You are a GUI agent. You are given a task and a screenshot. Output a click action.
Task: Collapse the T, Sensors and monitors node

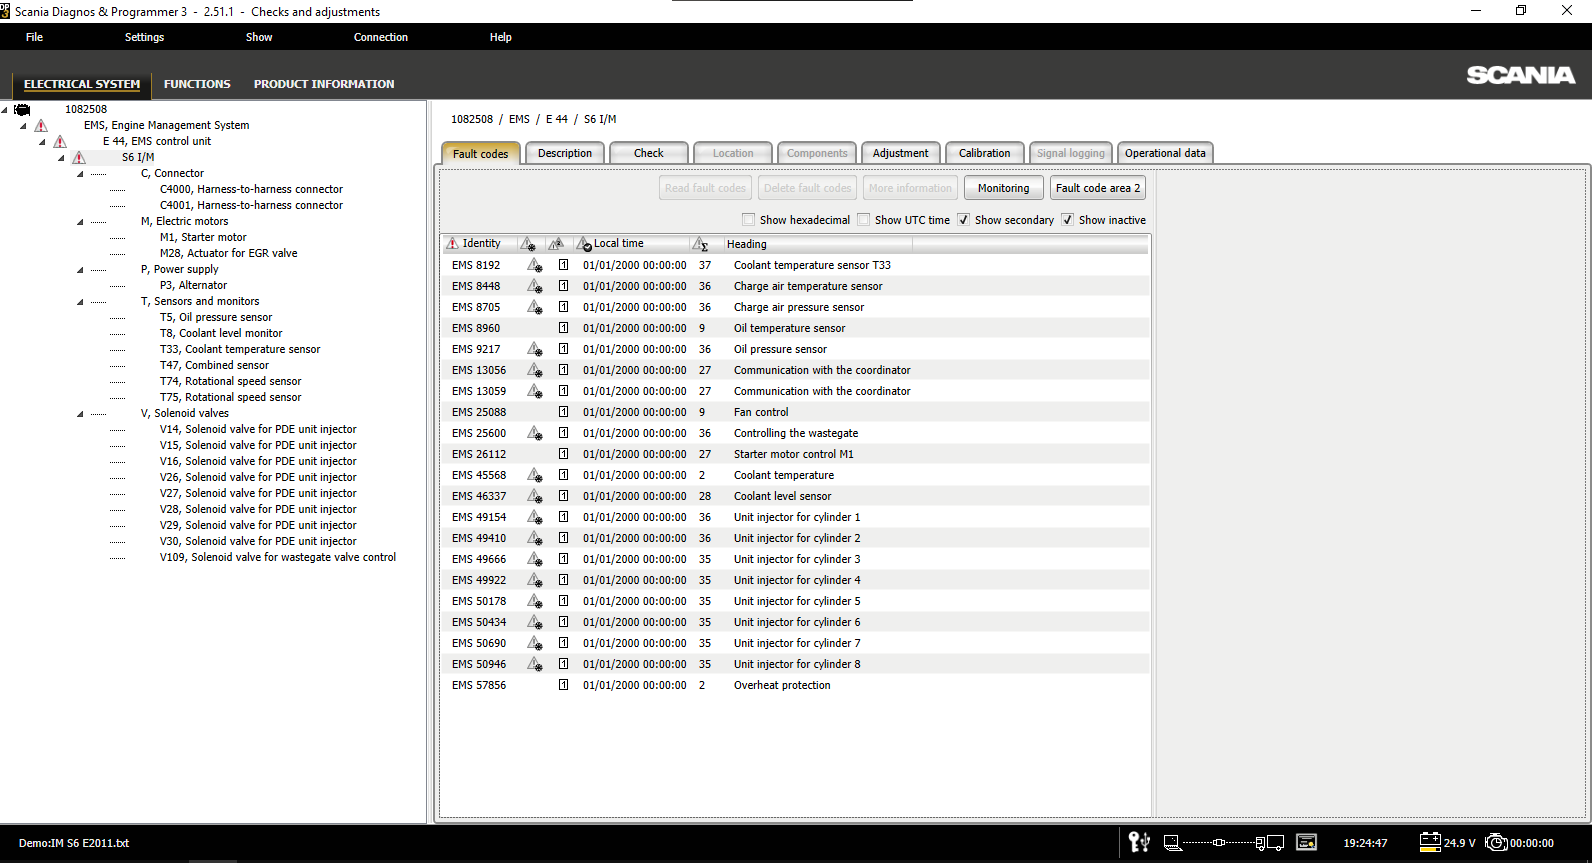(x=80, y=301)
